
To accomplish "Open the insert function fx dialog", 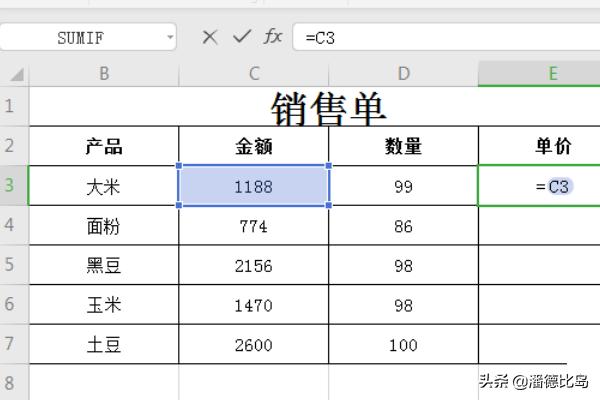I will (x=273, y=37).
